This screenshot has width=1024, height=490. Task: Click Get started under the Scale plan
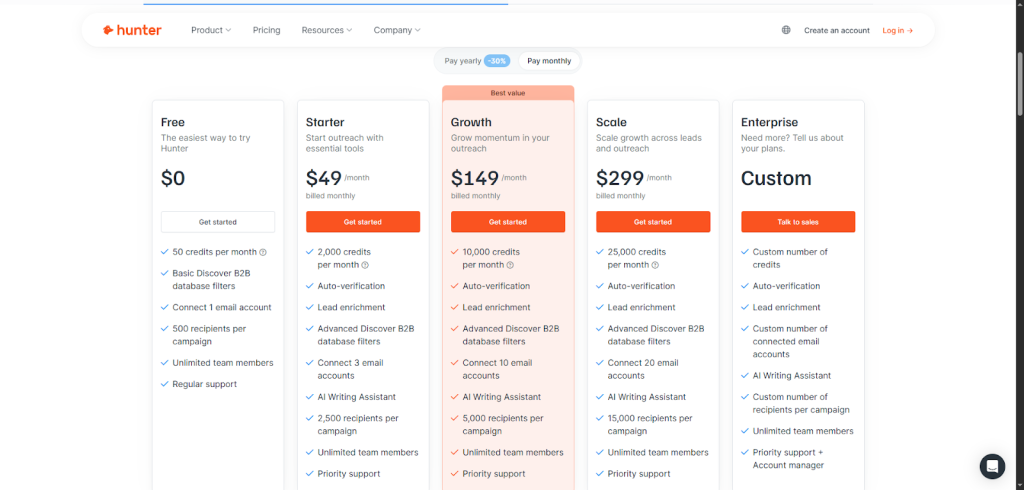(x=653, y=222)
